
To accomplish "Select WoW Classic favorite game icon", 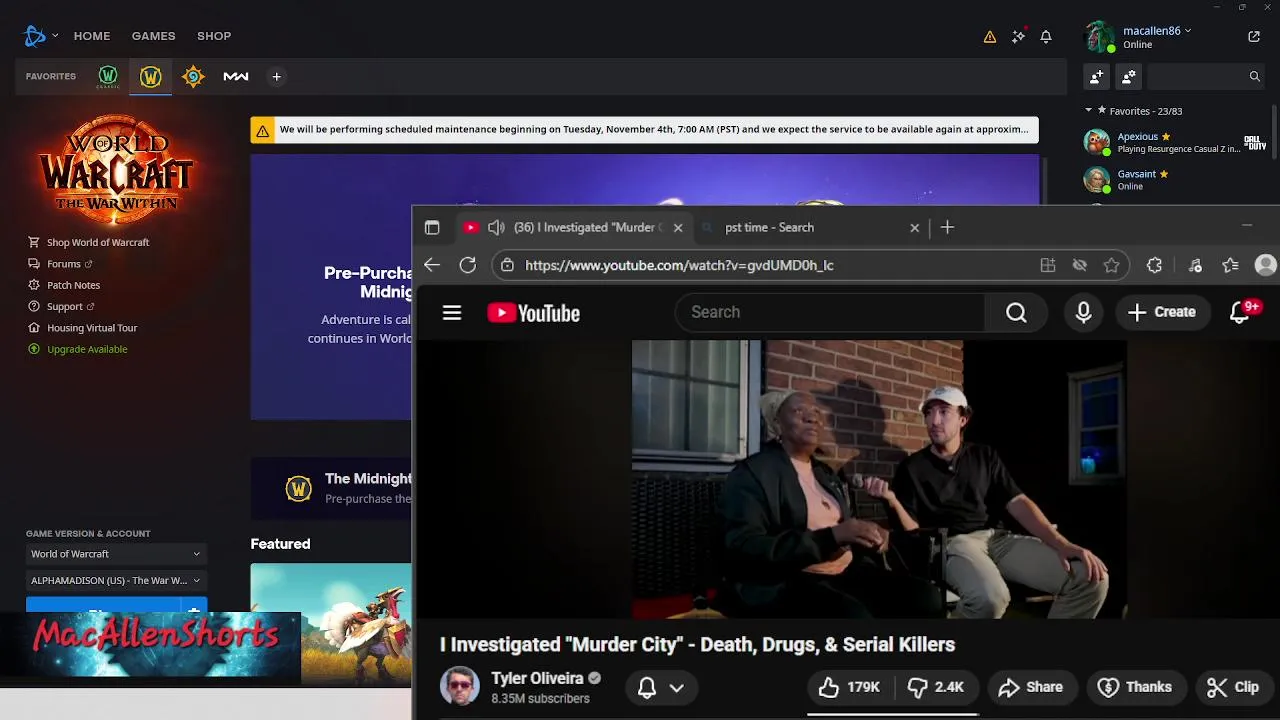I will [x=108, y=76].
